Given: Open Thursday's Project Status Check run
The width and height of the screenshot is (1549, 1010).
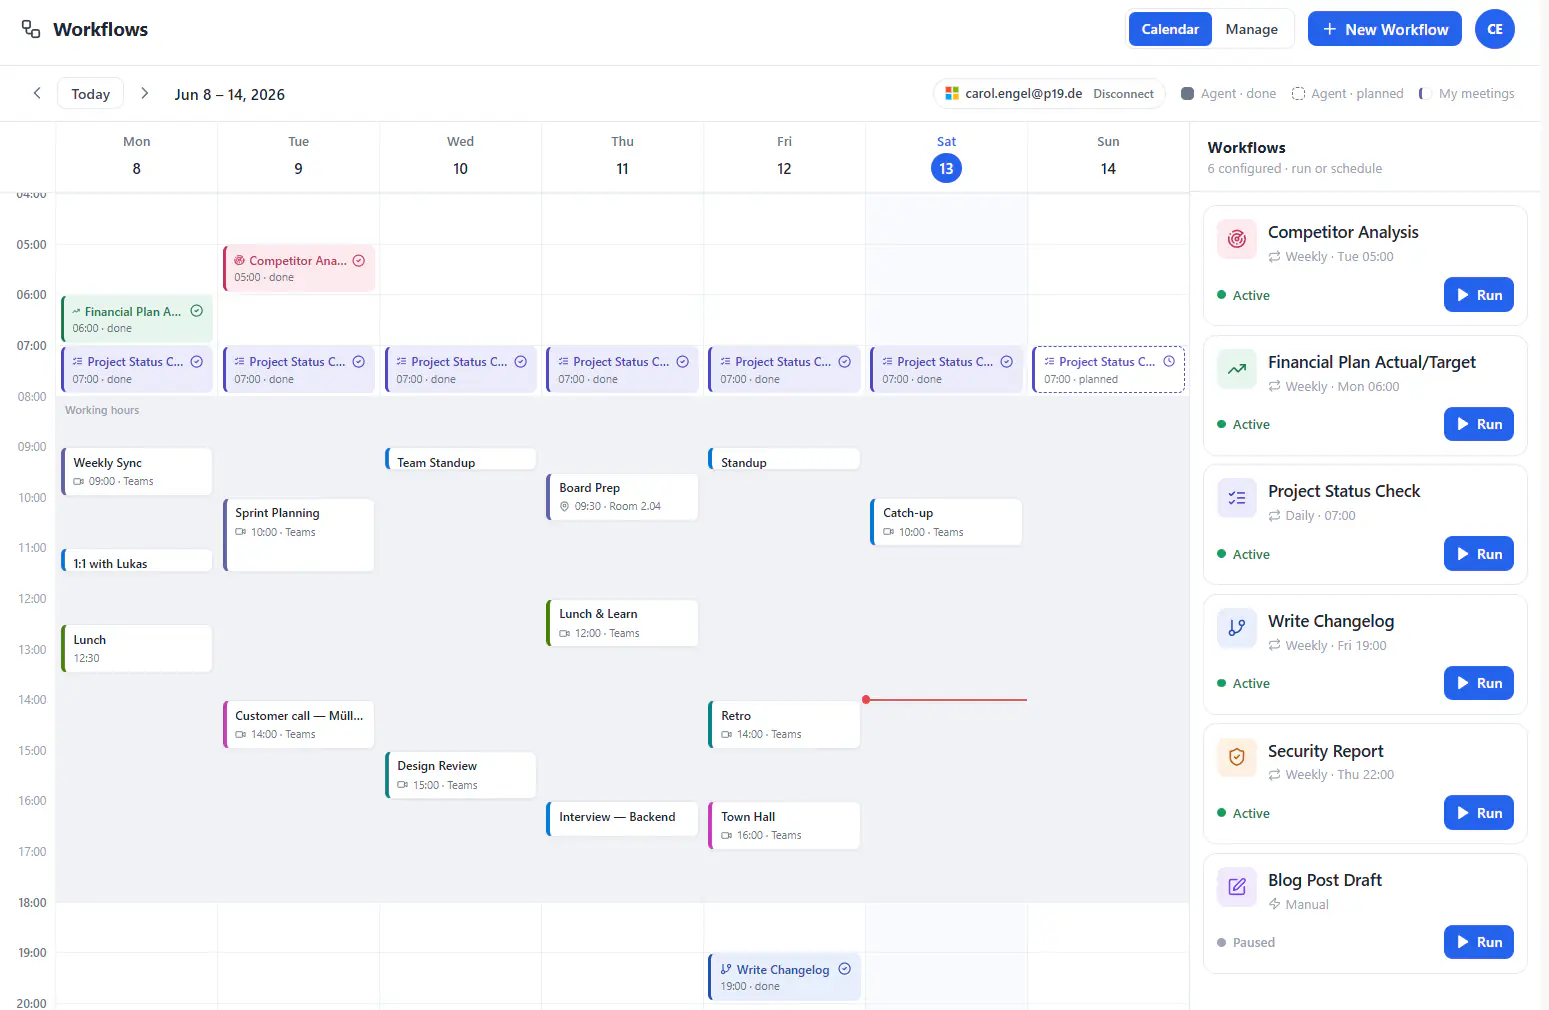Looking at the screenshot, I should click(623, 369).
